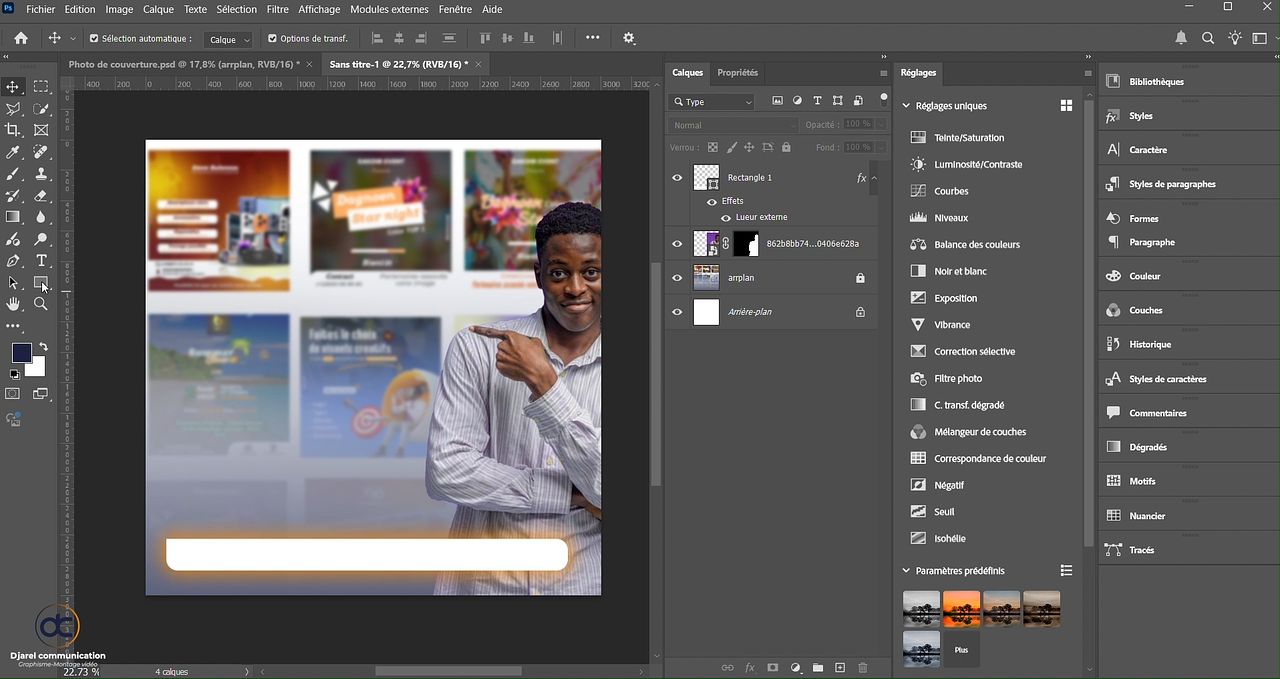Collapse the Réglages uniques section
Image resolution: width=1280 pixels, height=679 pixels.
click(907, 106)
